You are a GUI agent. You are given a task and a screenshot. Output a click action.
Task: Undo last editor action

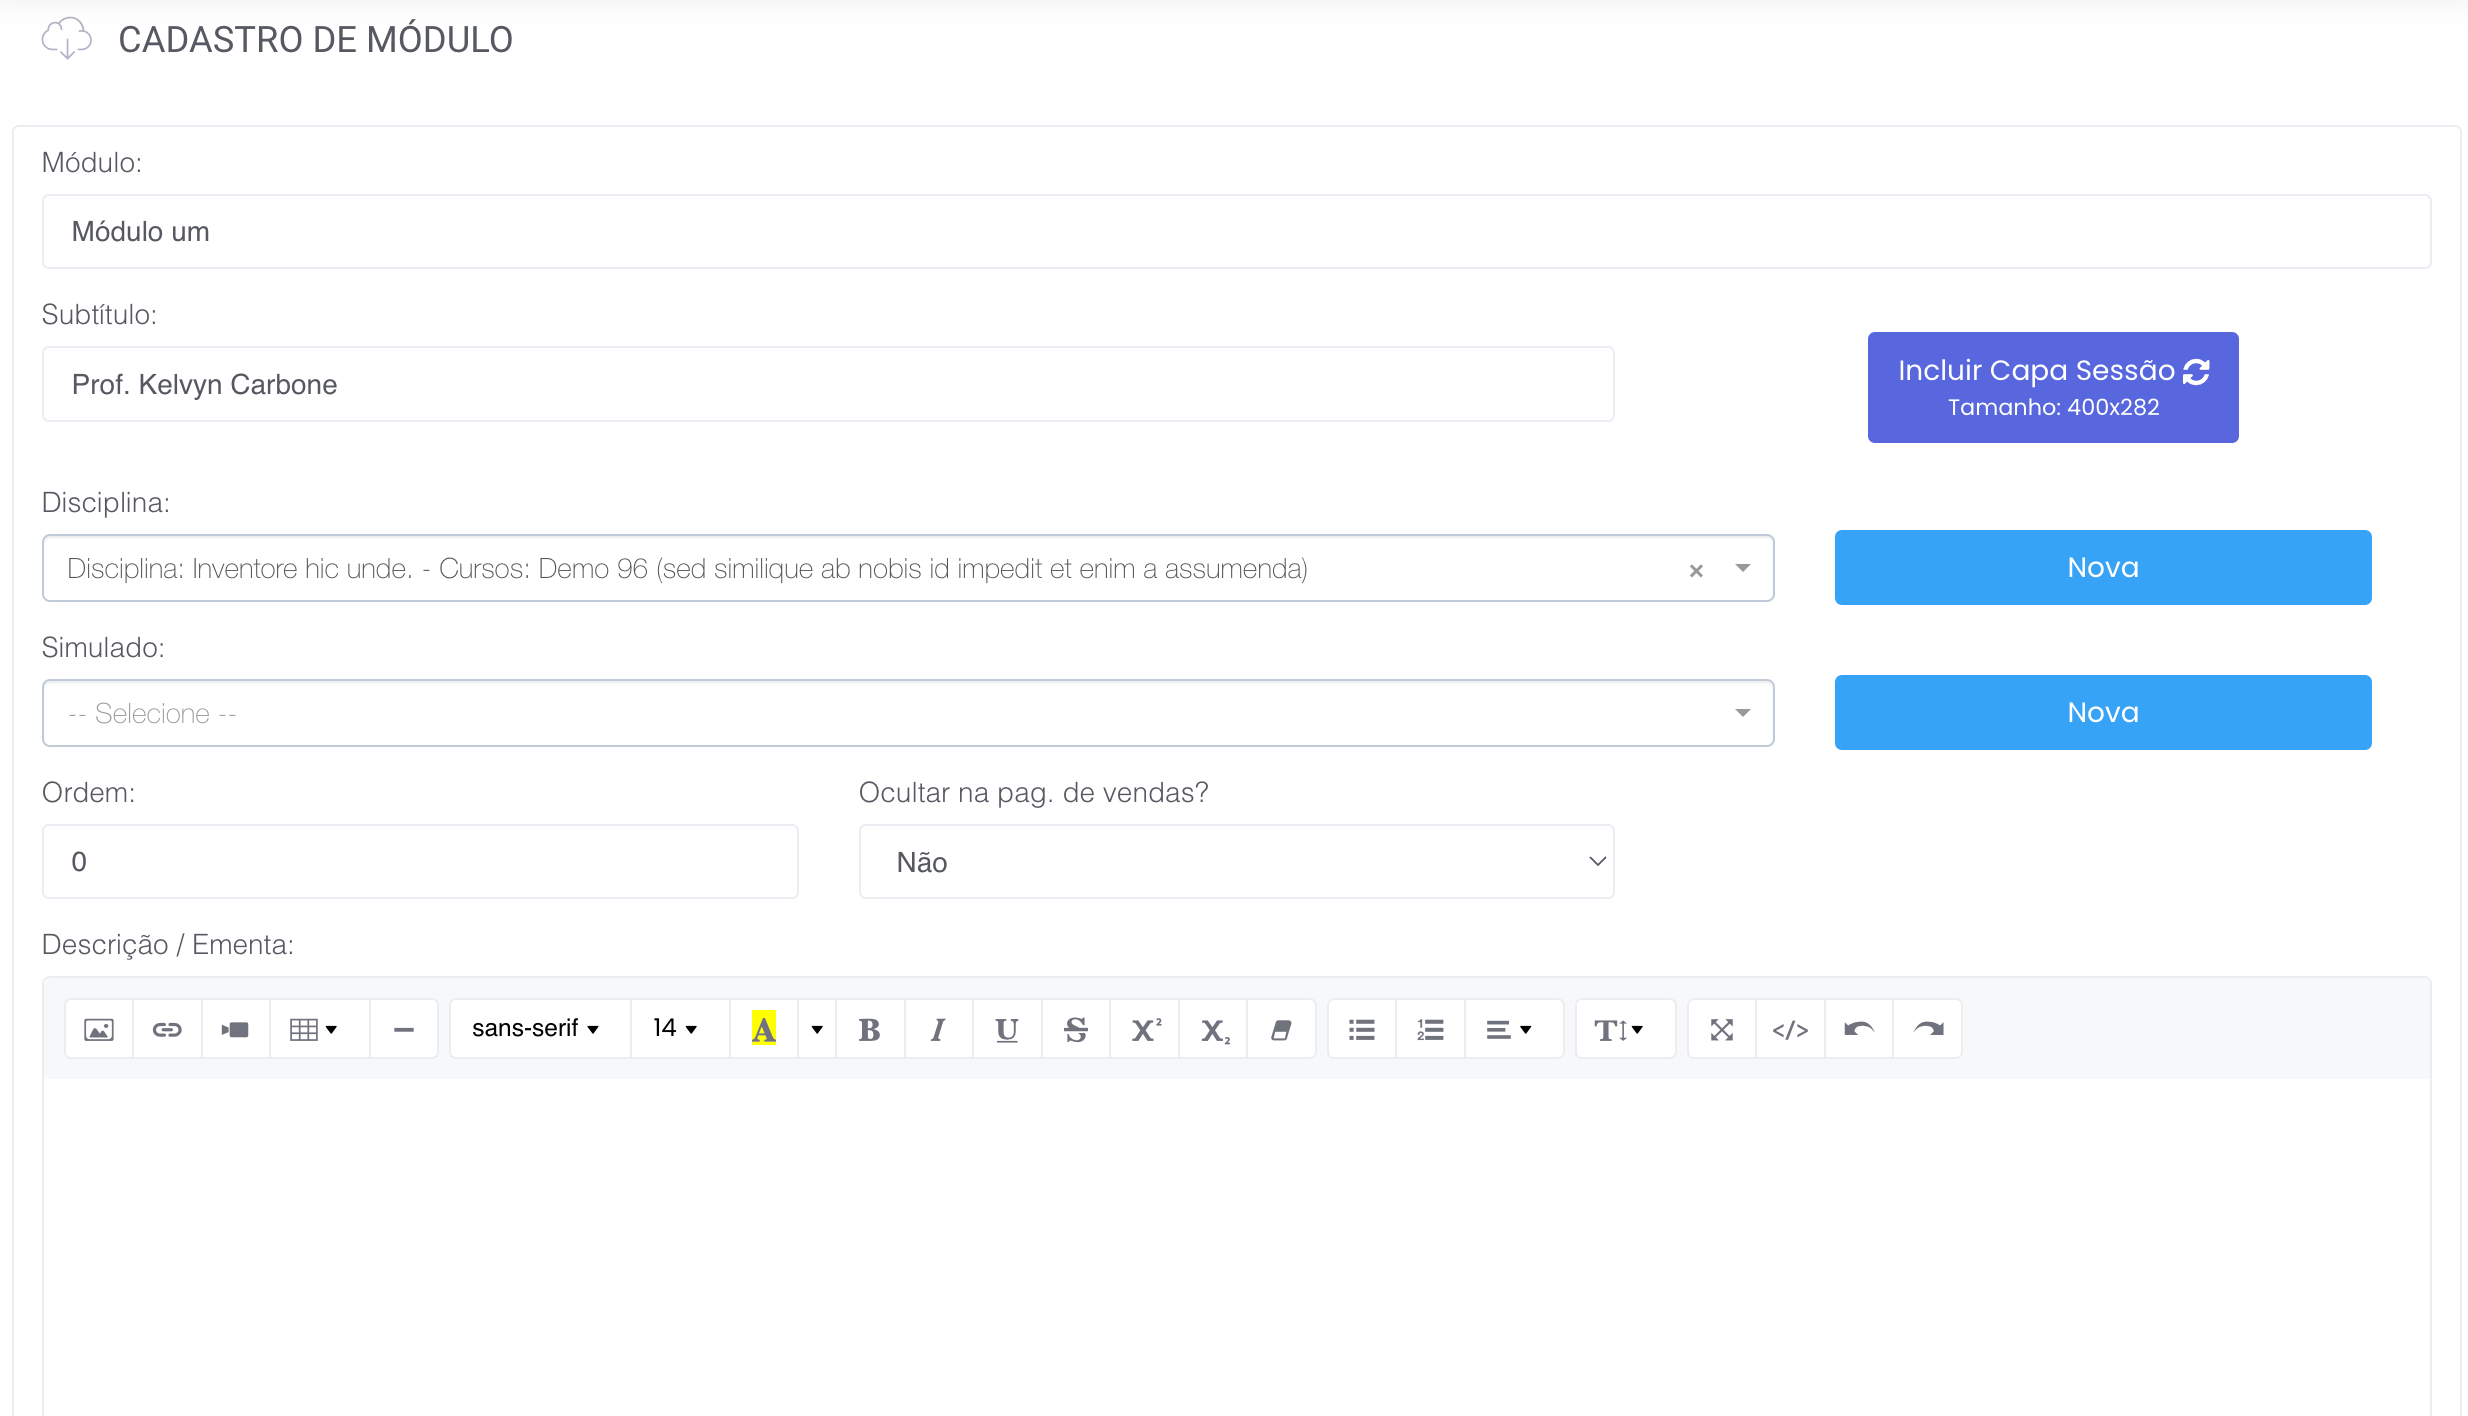tap(1858, 1029)
